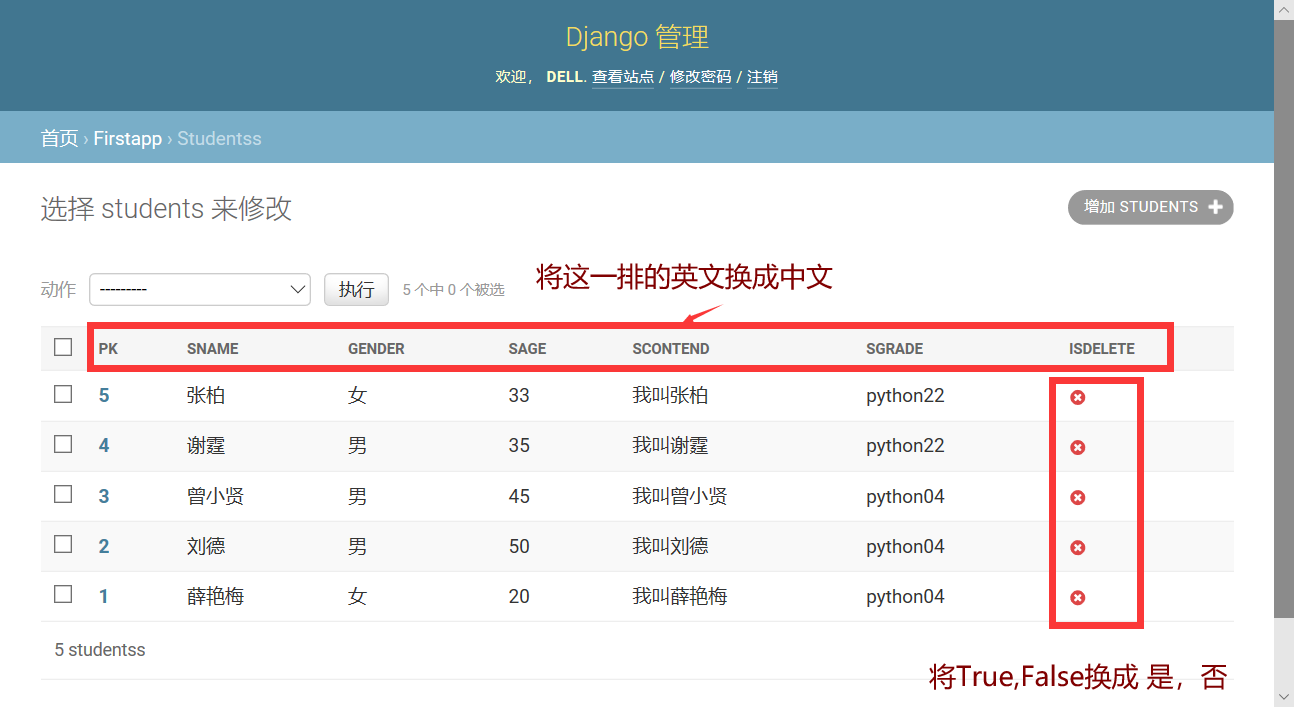Click the 我叫张柏 content cell
This screenshot has width=1294, height=707.
(x=670, y=396)
